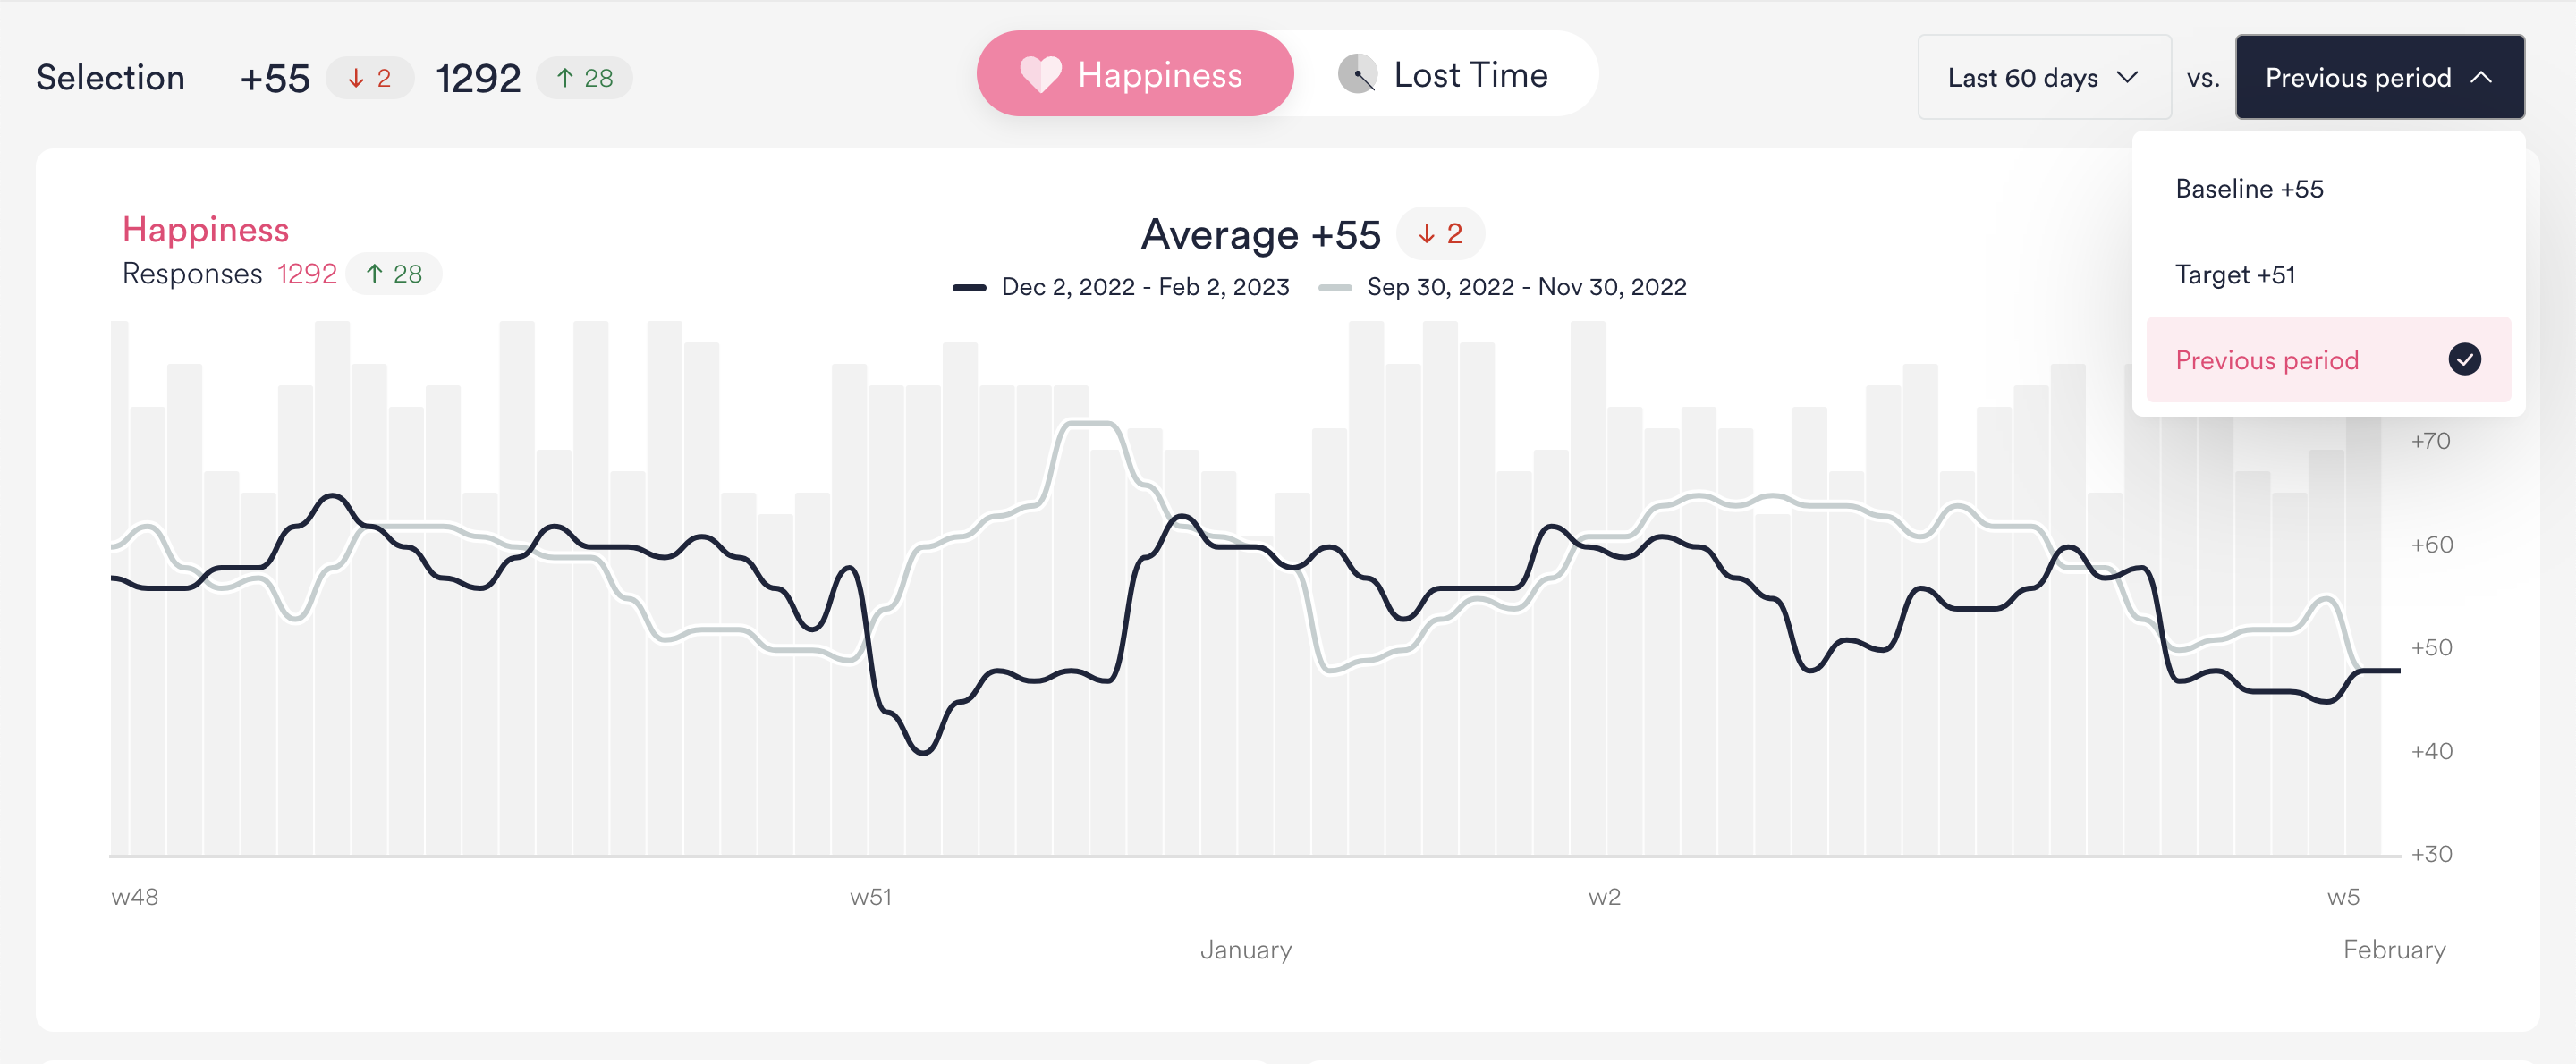Click the down-arrow 2 badge next to Average +55

click(x=1440, y=233)
